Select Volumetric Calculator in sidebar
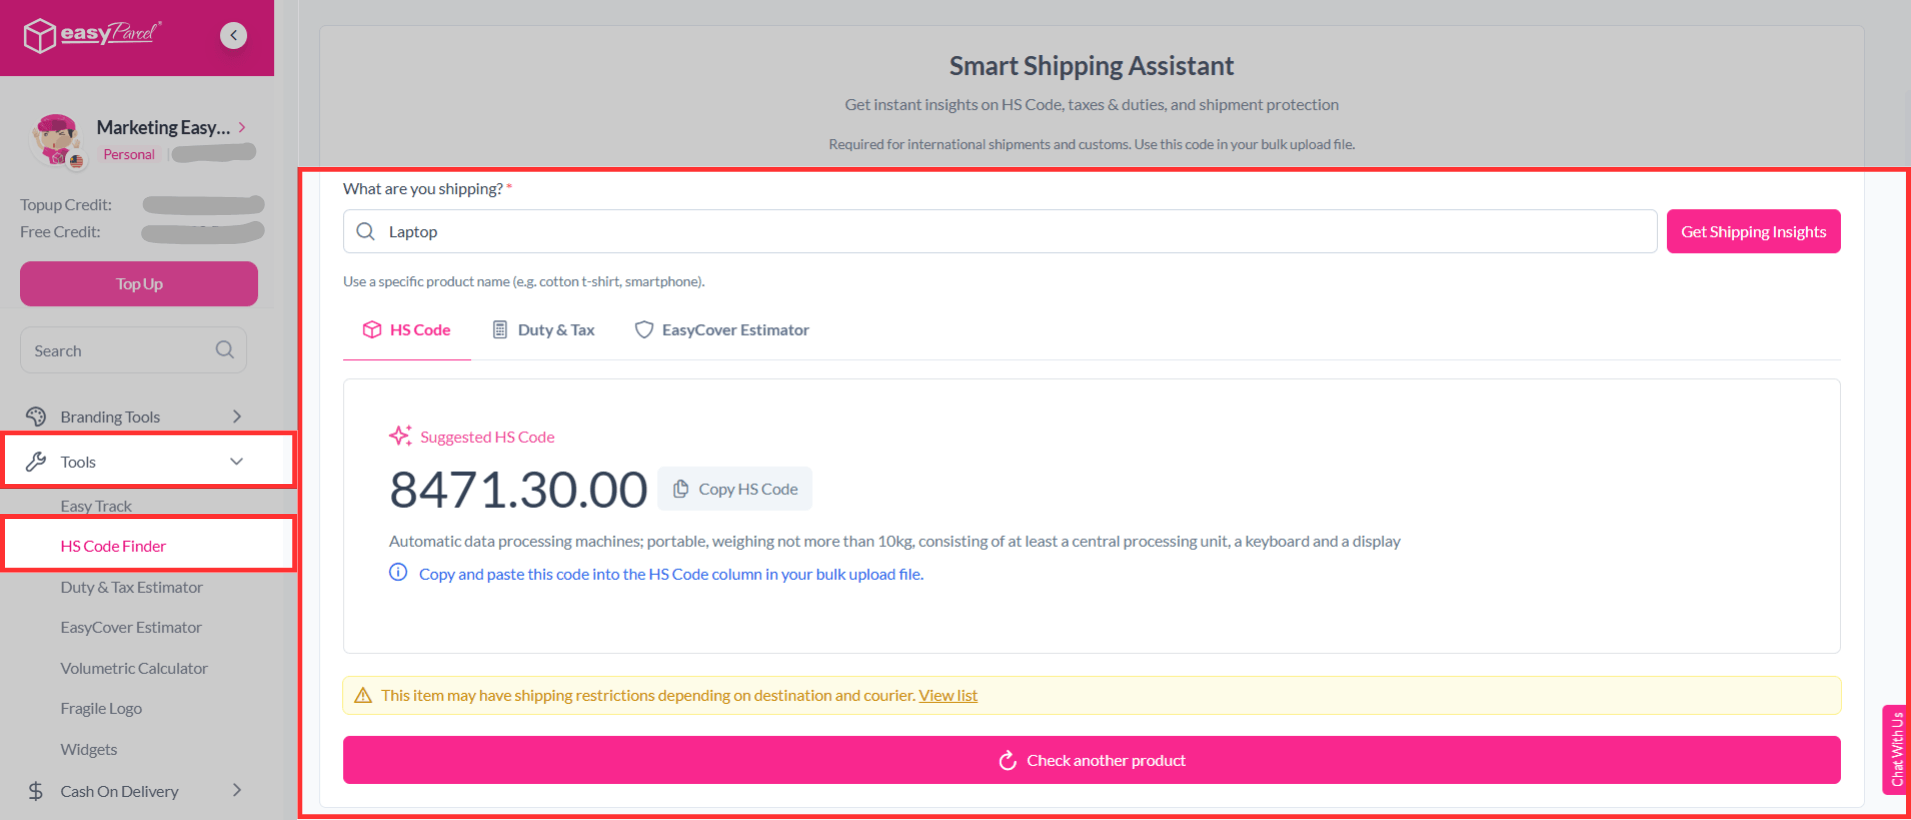Screen dimensions: 1911x820 point(134,668)
